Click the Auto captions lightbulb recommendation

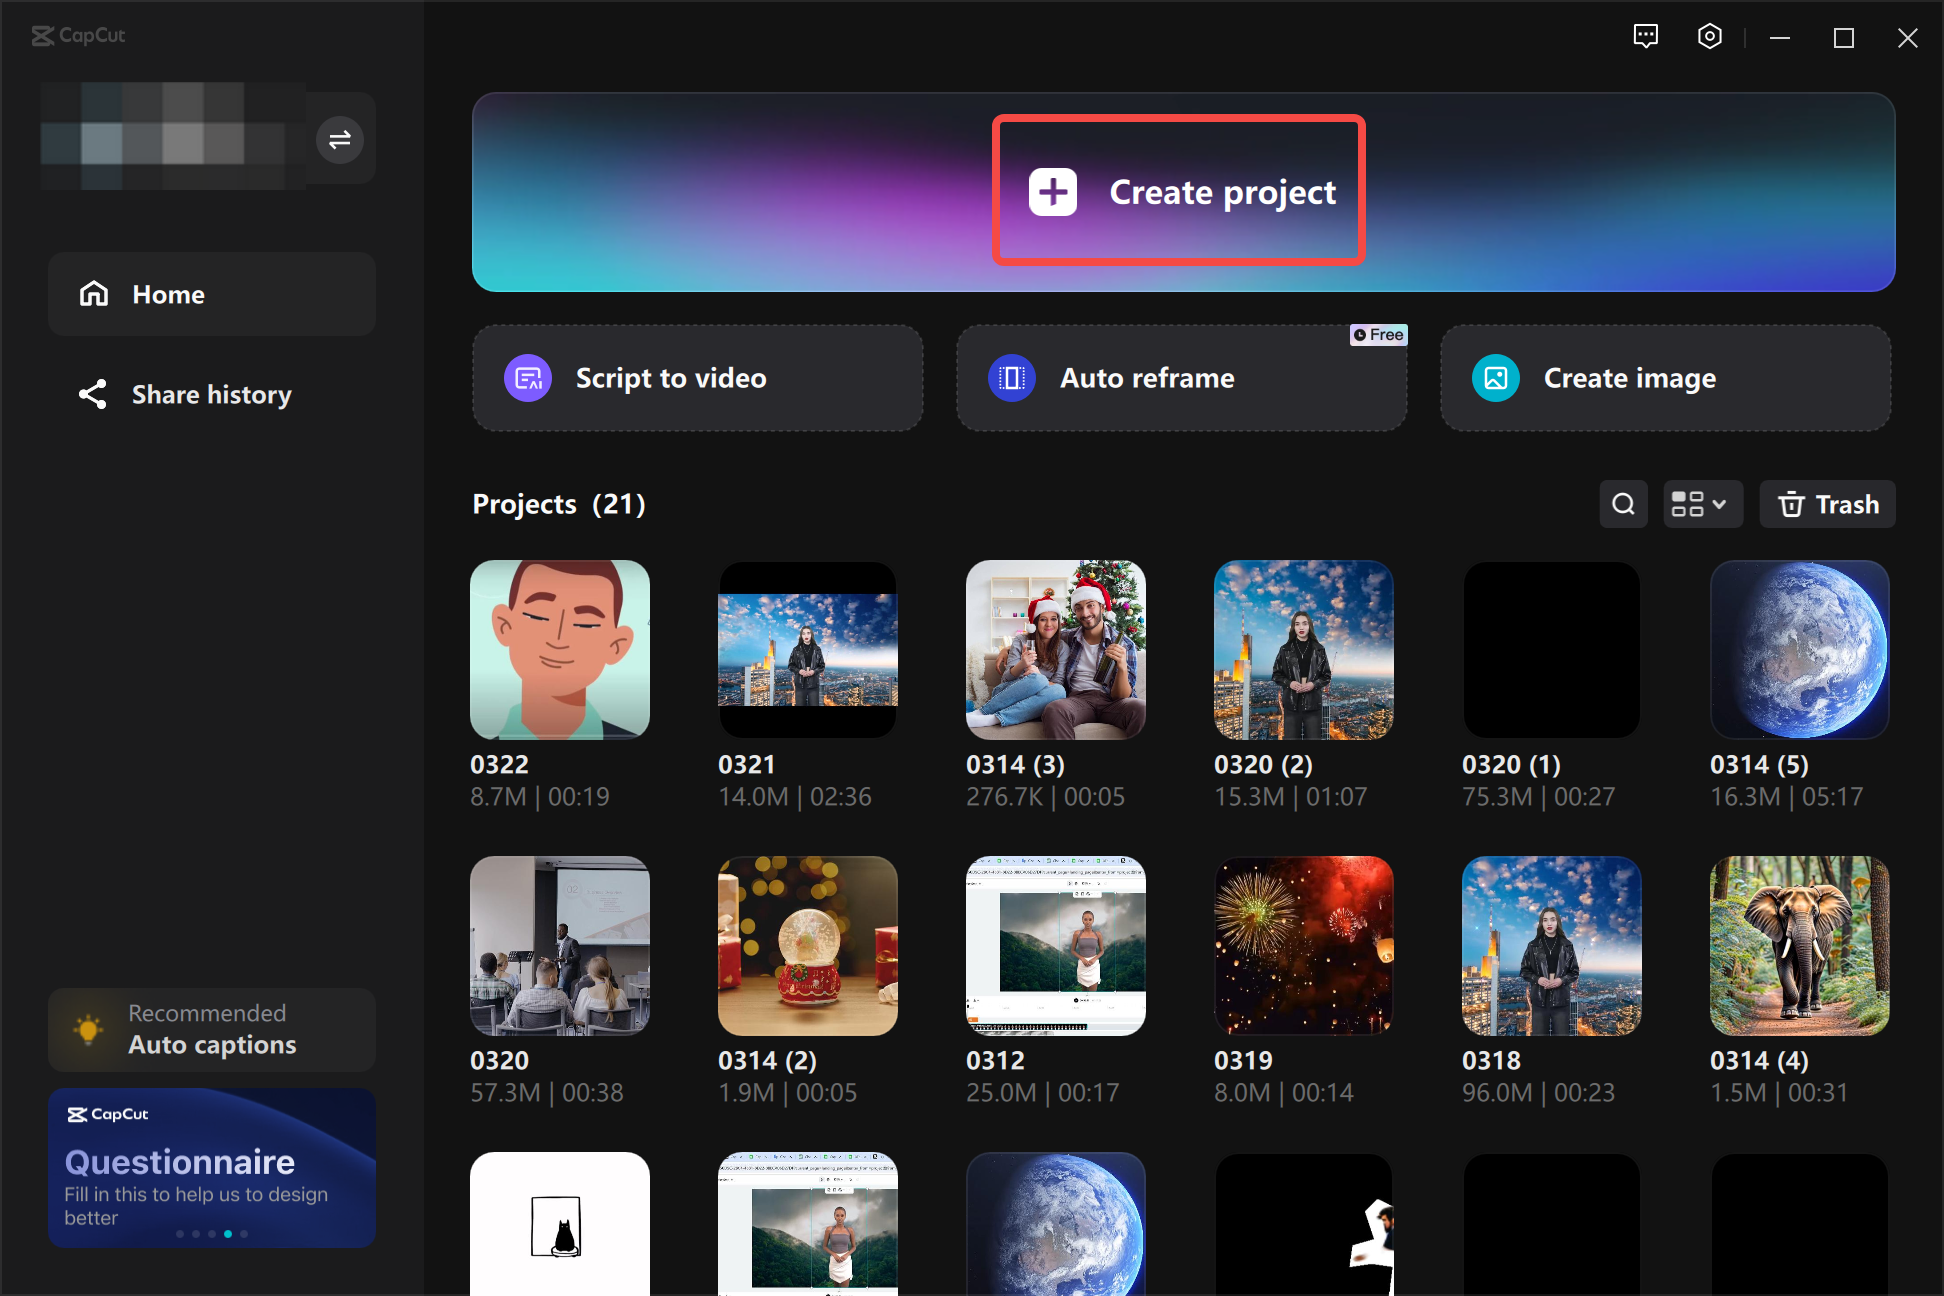coord(89,1028)
